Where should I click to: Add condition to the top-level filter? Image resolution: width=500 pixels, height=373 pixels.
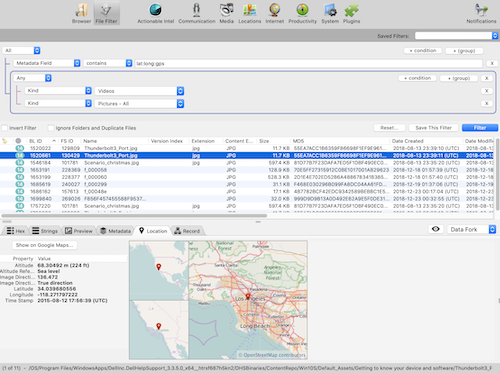[x=423, y=51]
